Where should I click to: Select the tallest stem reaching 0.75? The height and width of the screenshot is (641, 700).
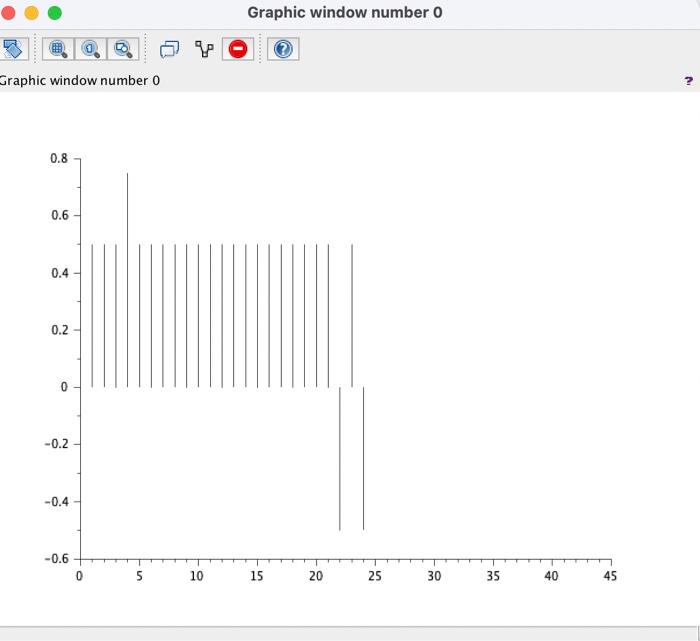[x=127, y=280]
